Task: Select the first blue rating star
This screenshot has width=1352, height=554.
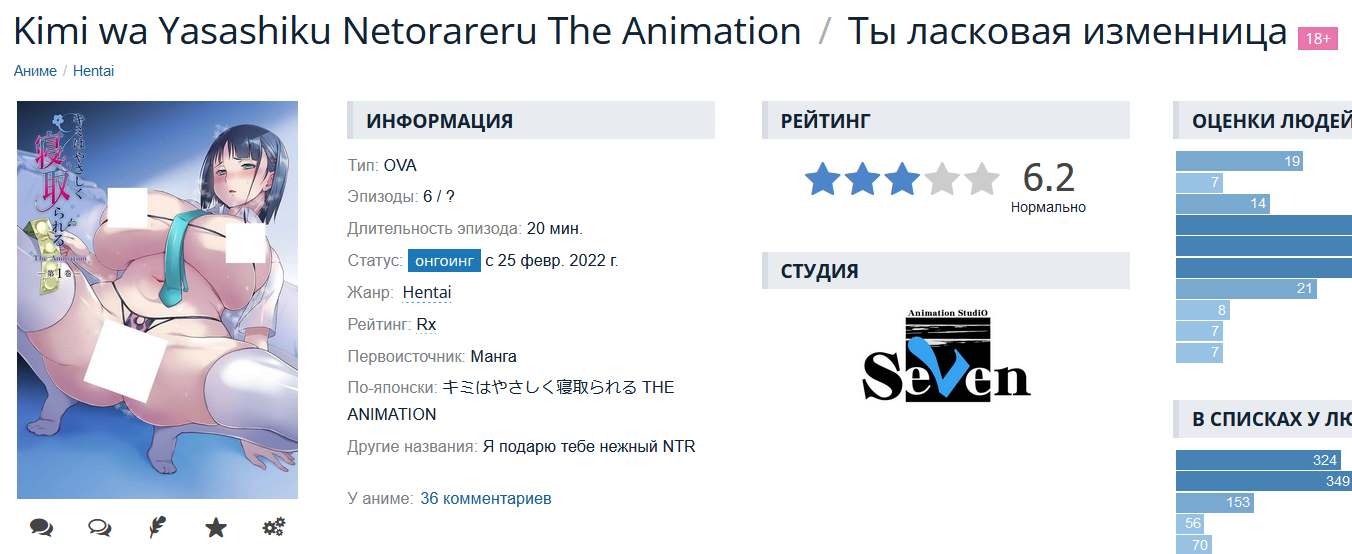Action: coord(823,179)
